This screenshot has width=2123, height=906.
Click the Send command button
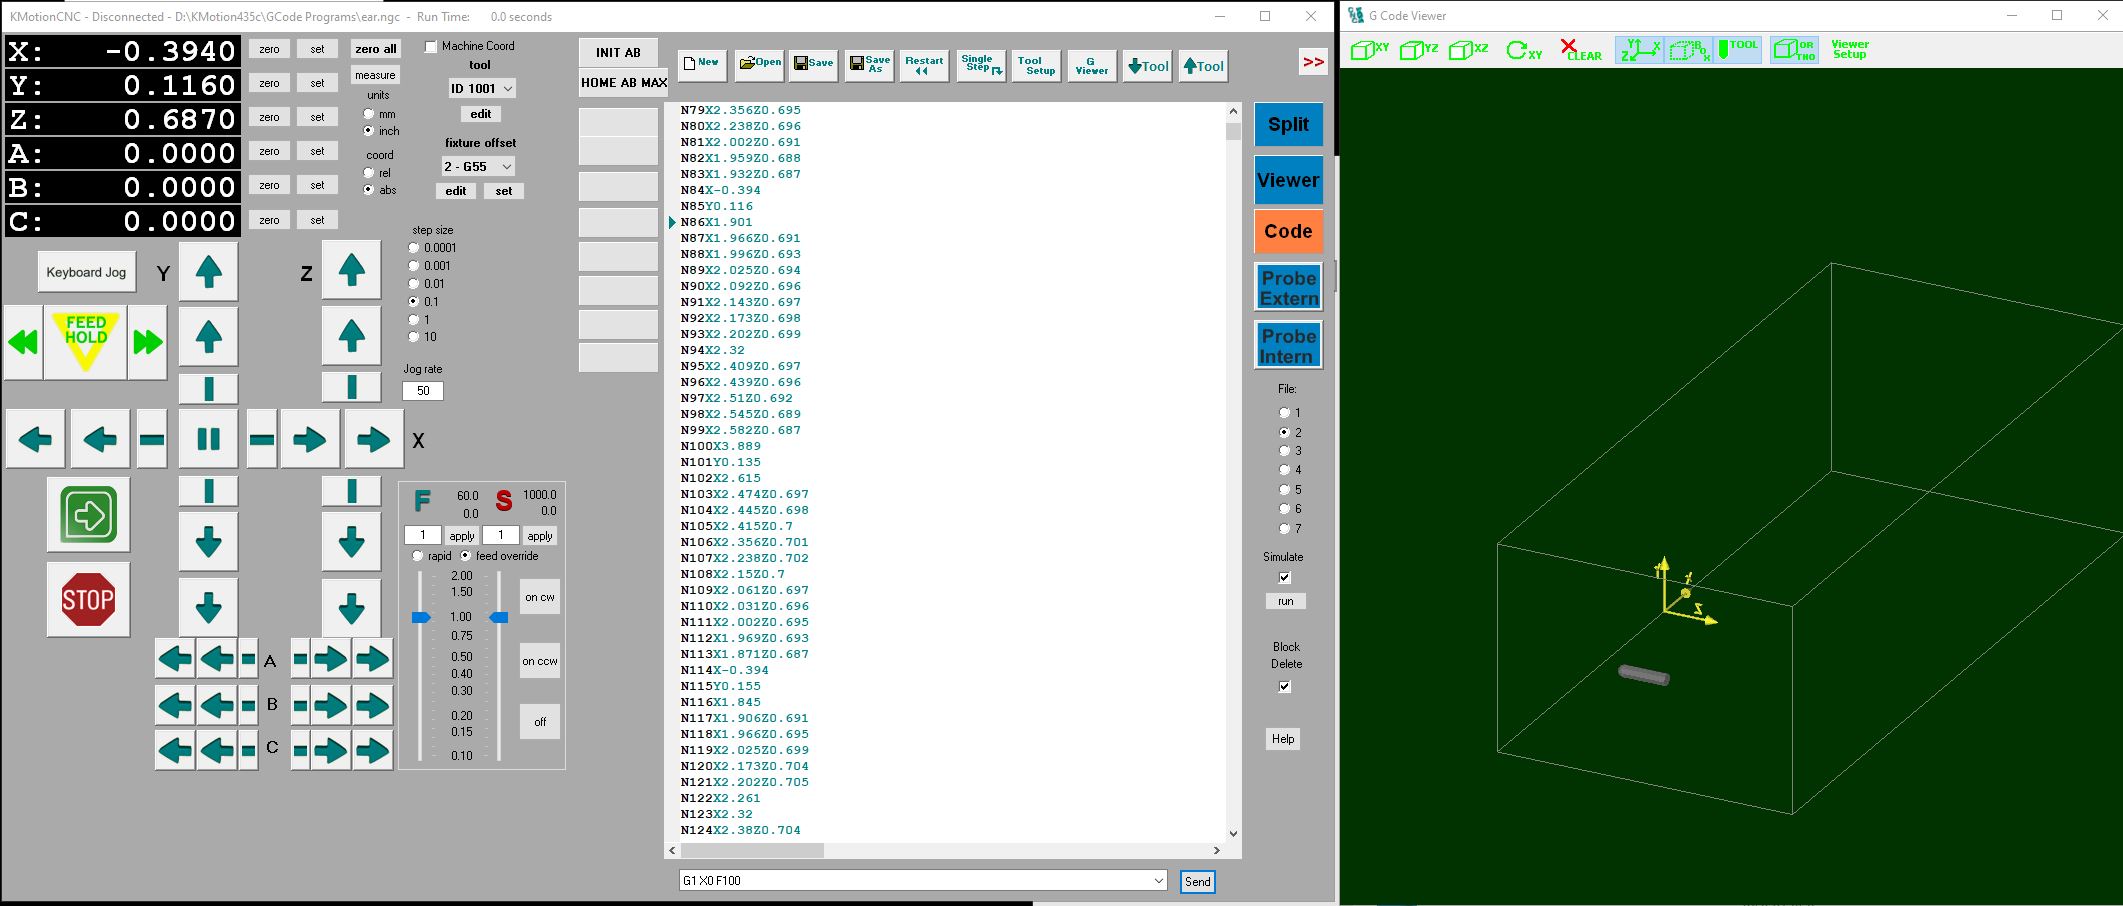(1197, 881)
